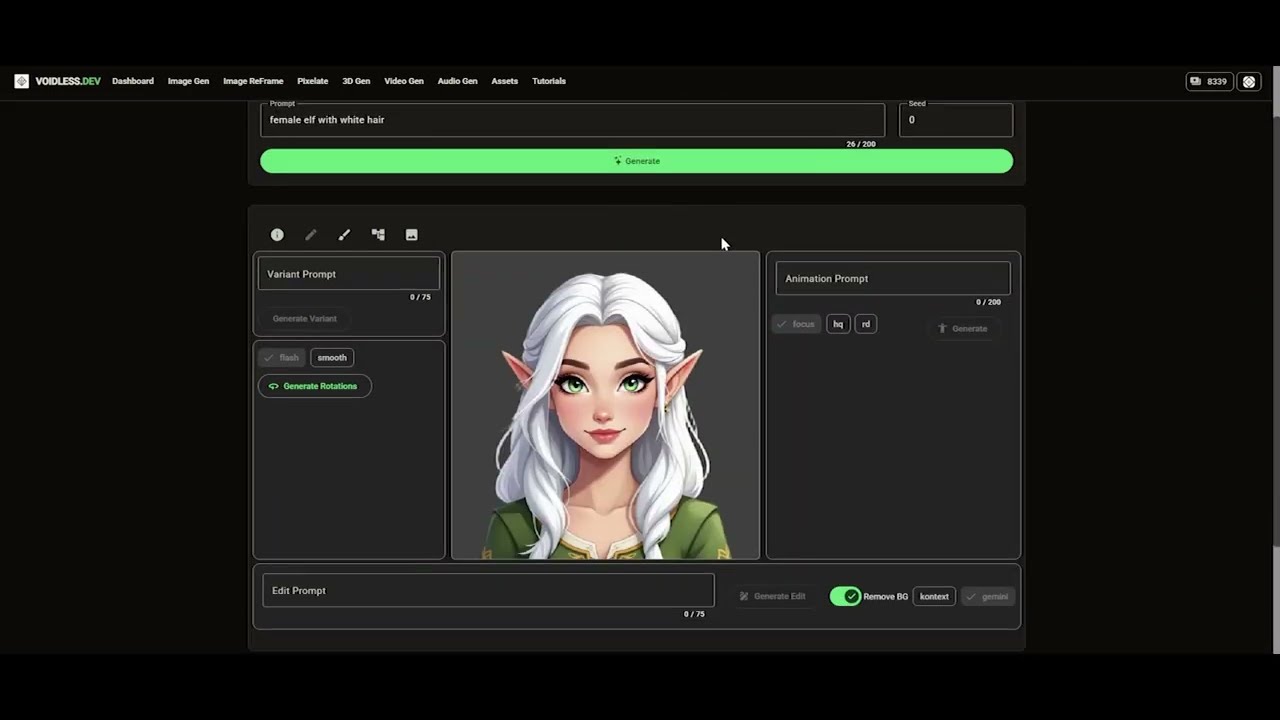Go to Image Gen page

[x=188, y=81]
